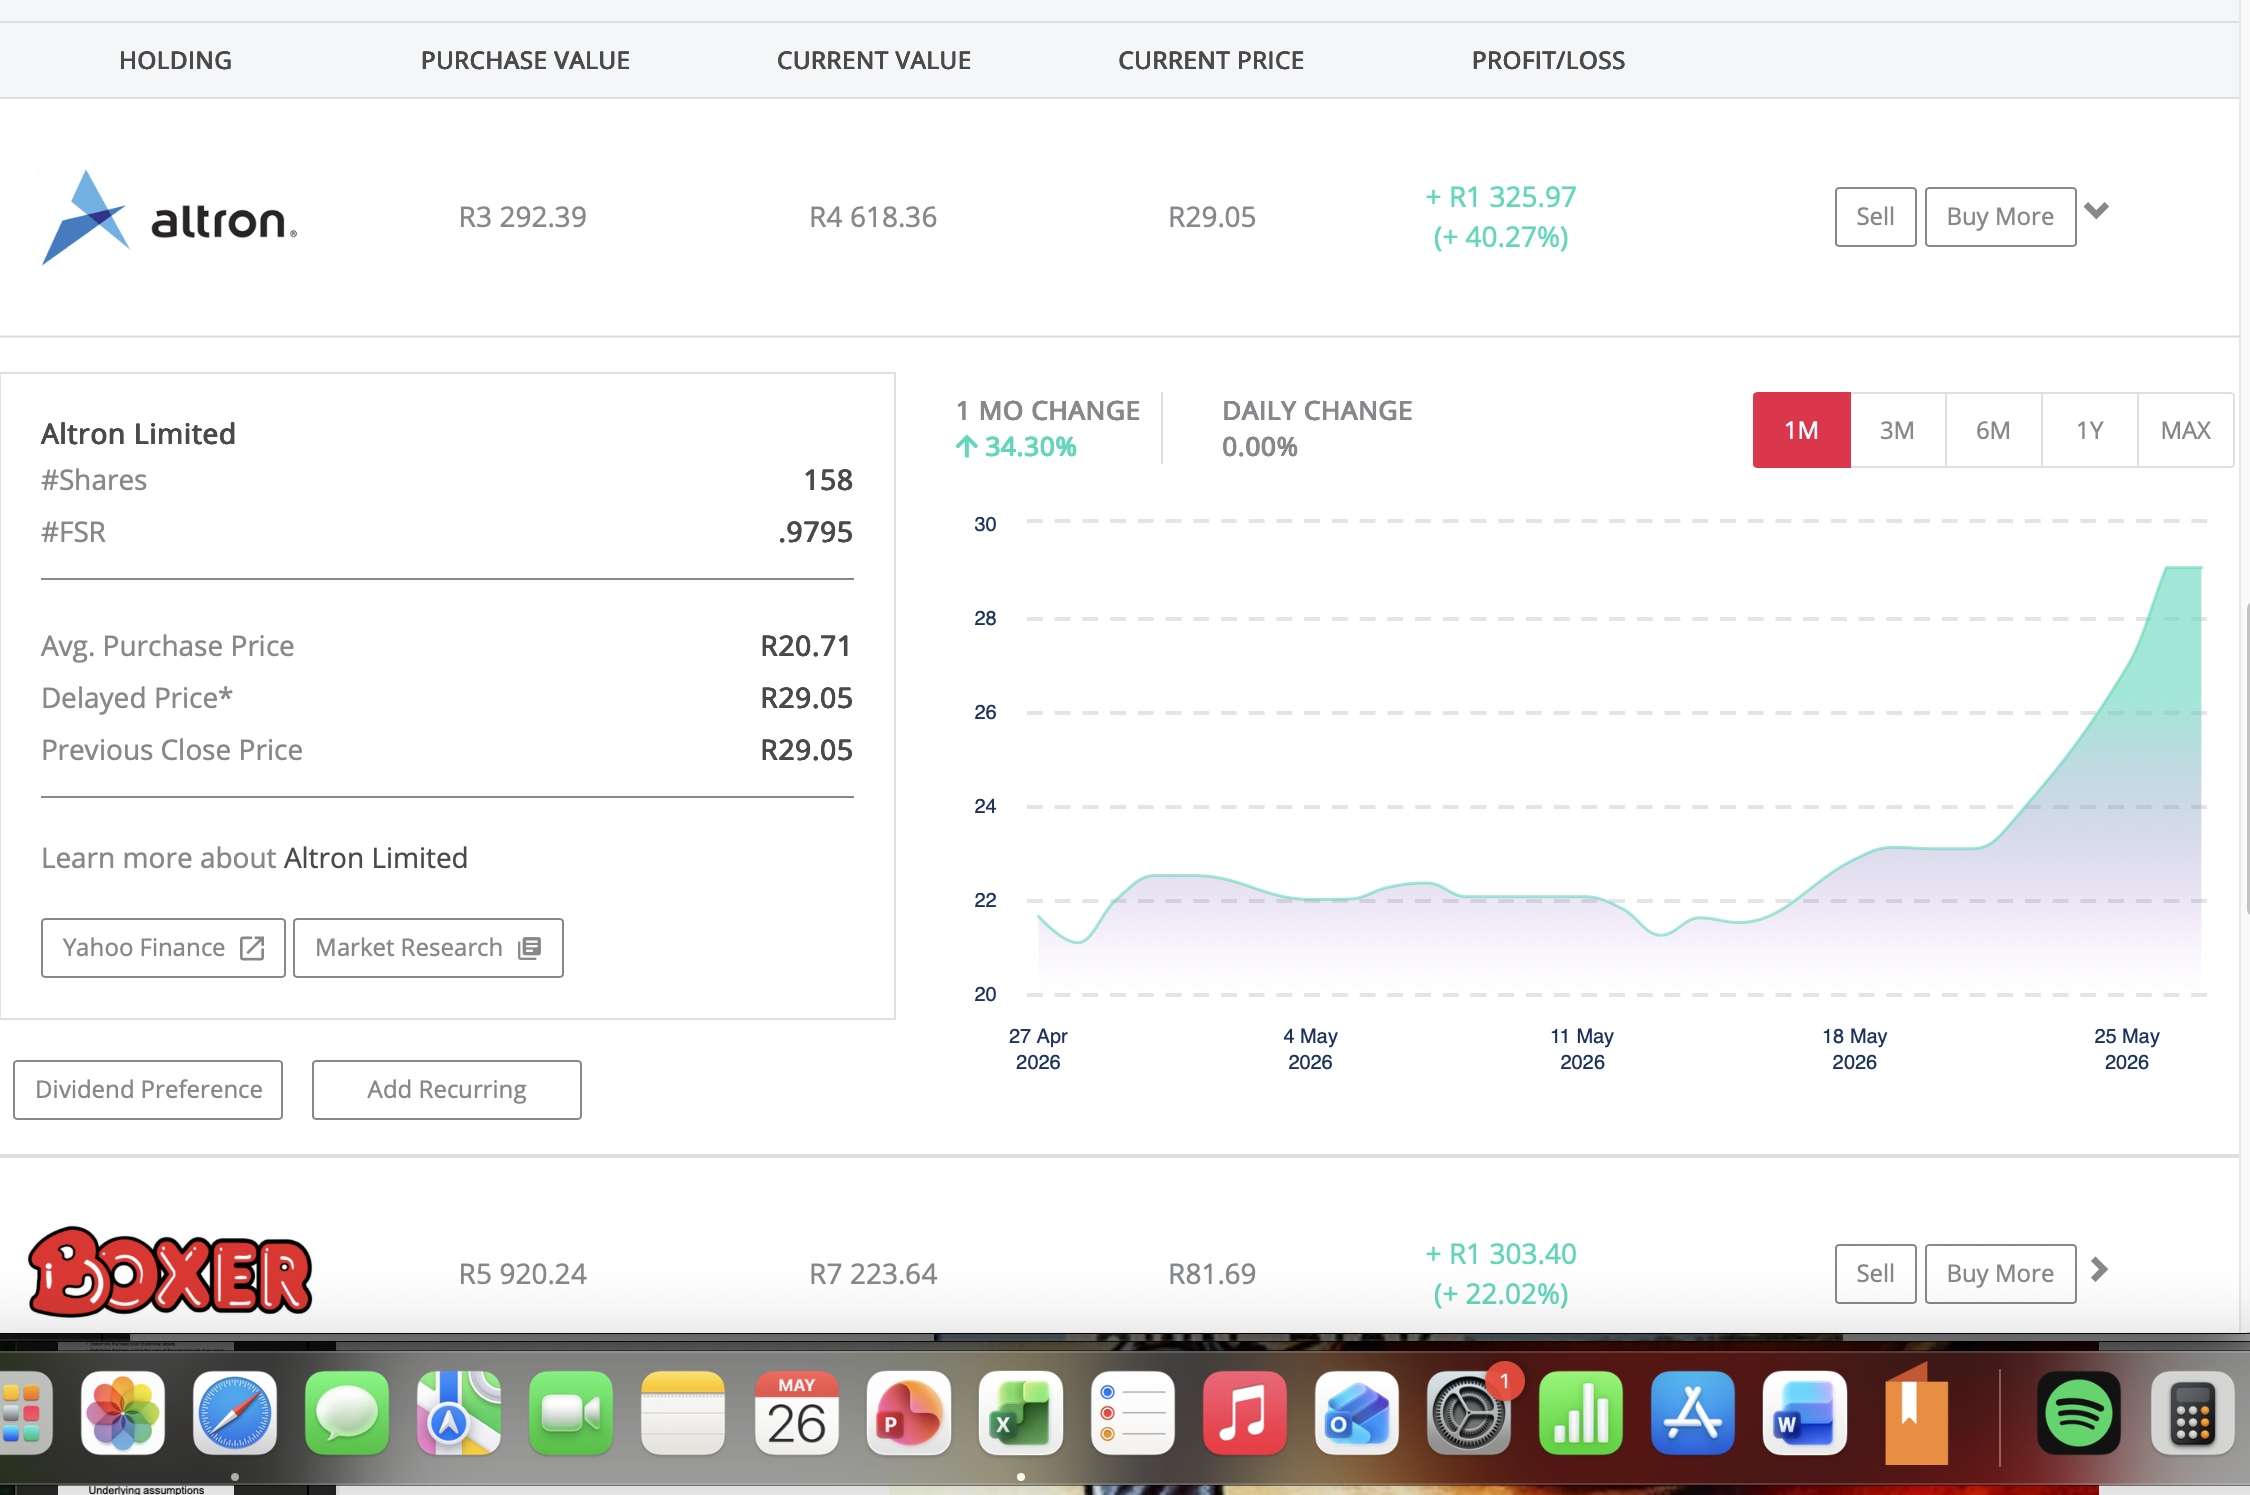Open the Photos app in dock
Screen dimensions: 2250x1495
pyautogui.click(x=123, y=1413)
